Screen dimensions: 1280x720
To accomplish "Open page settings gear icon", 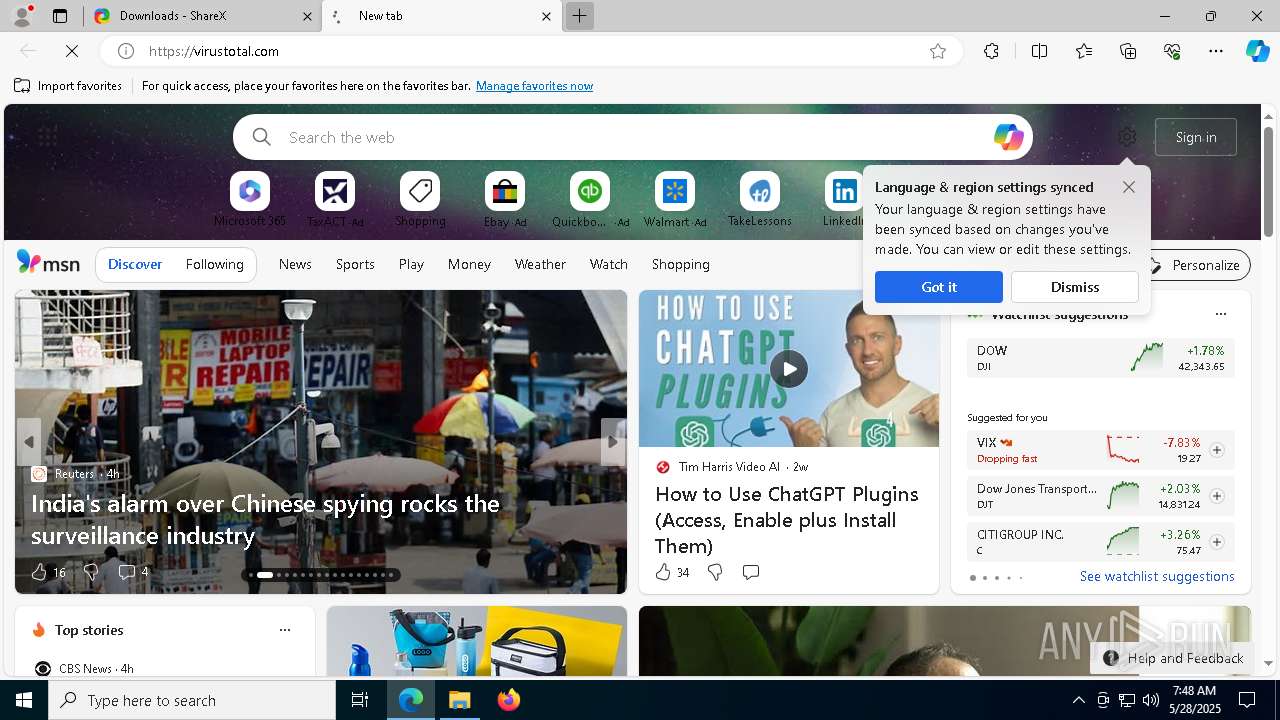I will (1127, 137).
